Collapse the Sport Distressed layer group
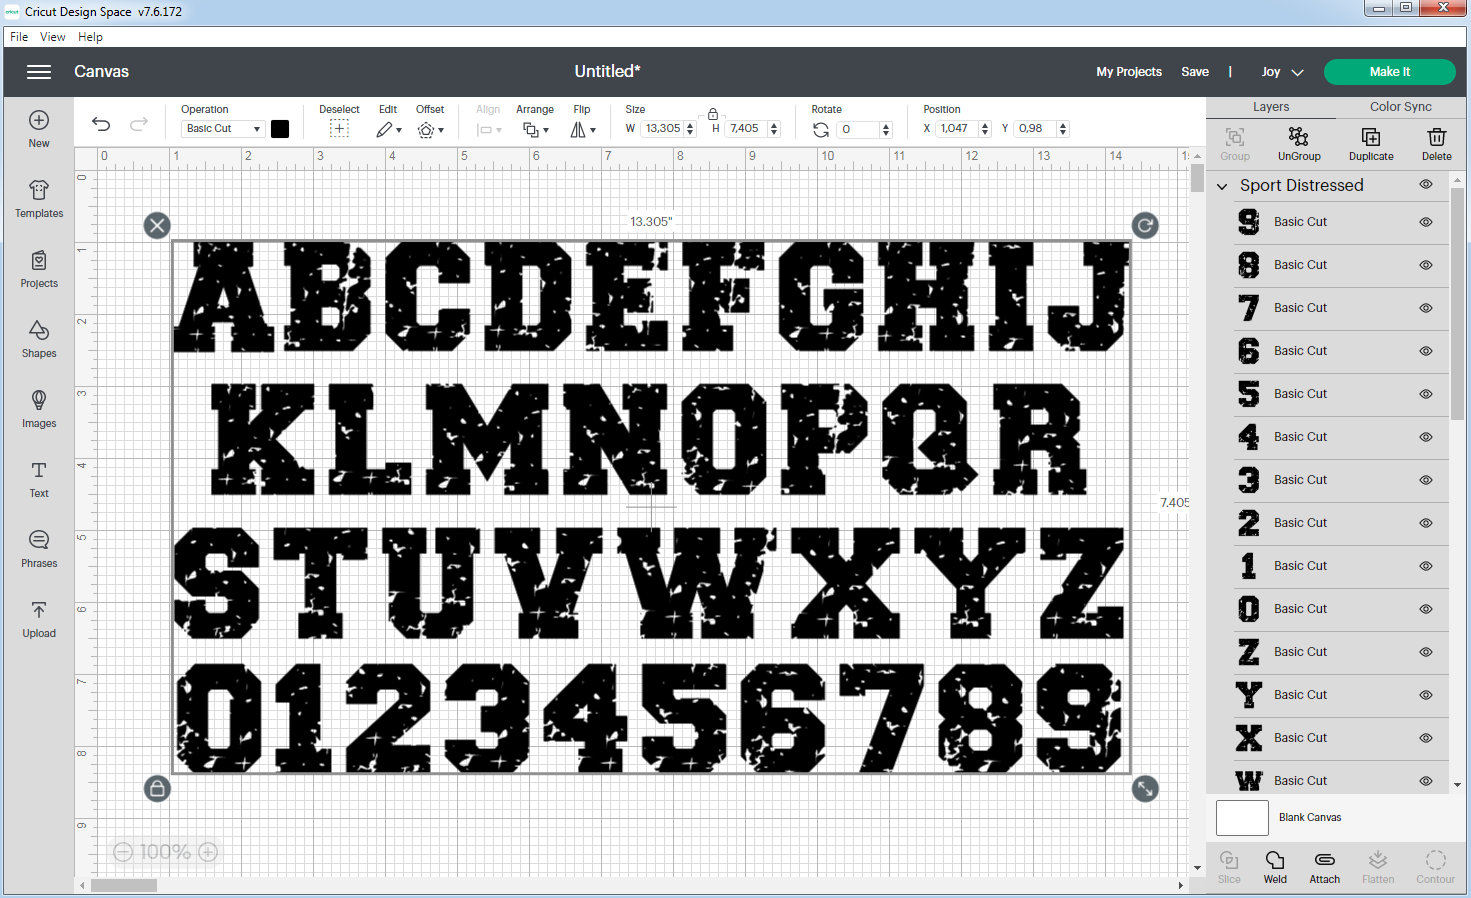 1222,186
